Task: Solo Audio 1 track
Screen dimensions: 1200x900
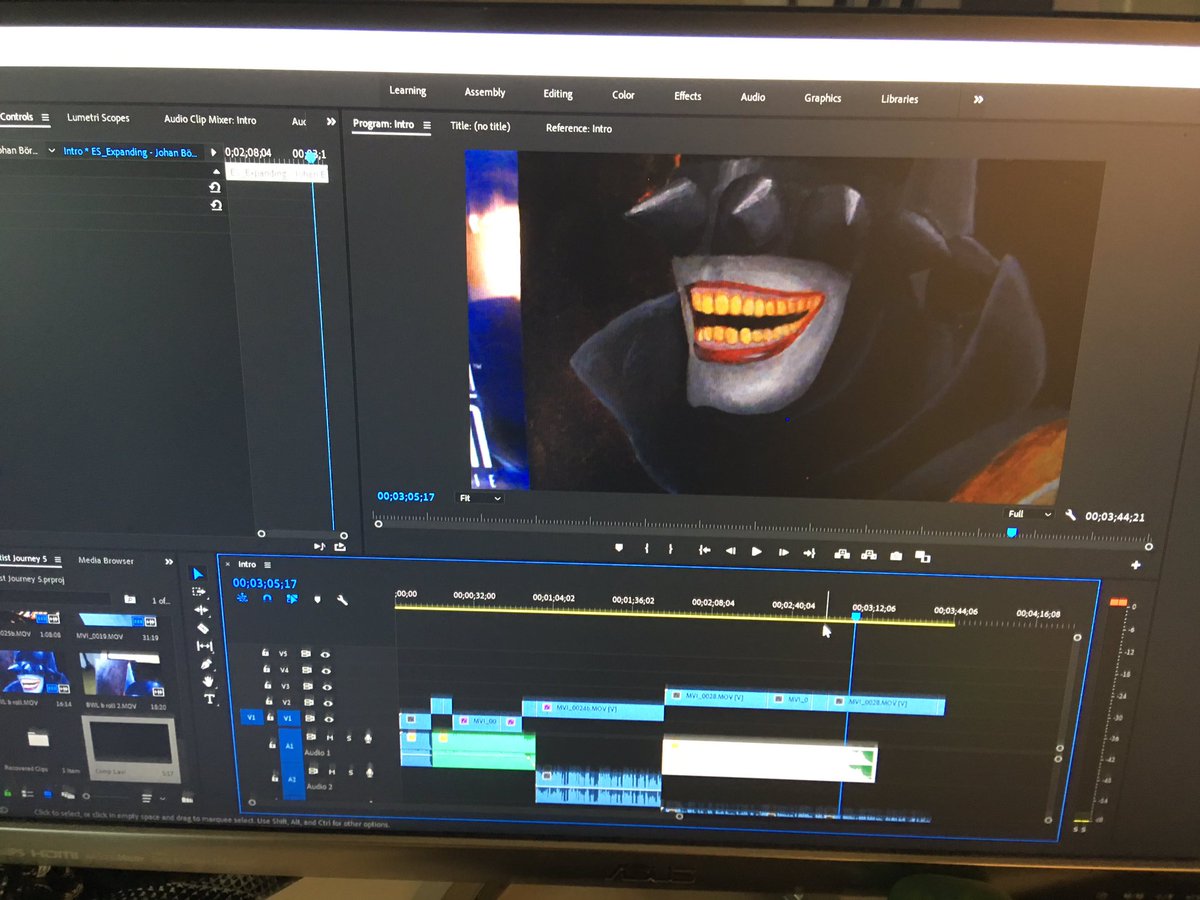Action: pos(348,738)
